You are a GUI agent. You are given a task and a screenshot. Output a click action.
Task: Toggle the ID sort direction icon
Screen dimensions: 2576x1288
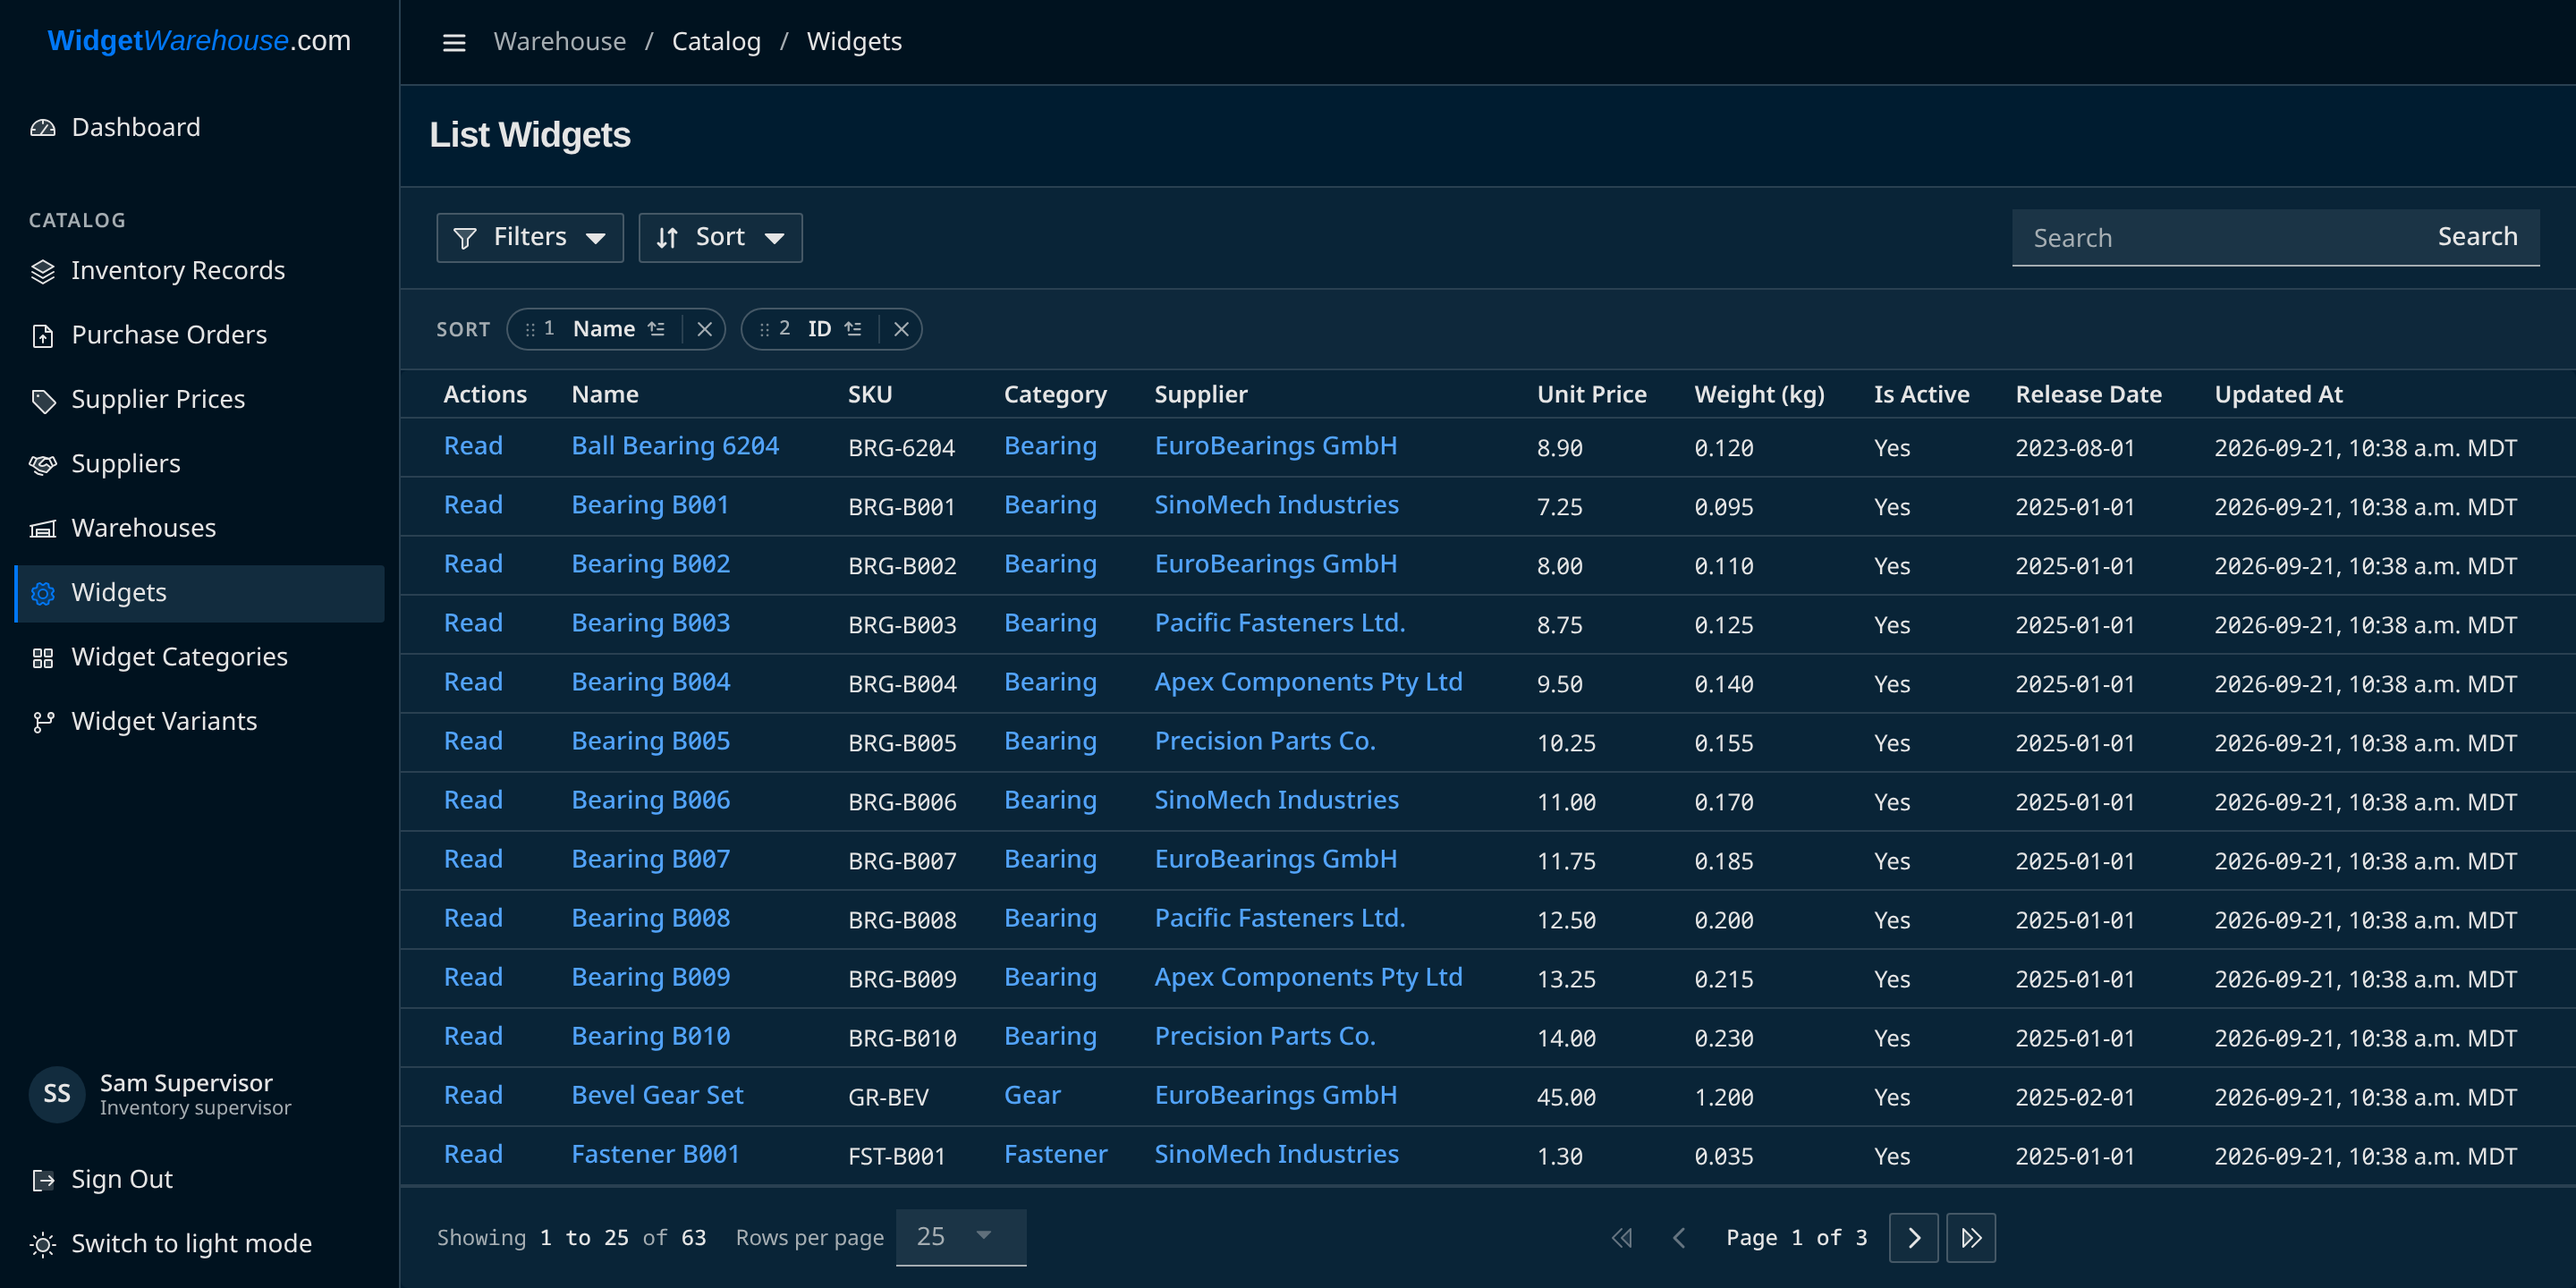pos(853,329)
